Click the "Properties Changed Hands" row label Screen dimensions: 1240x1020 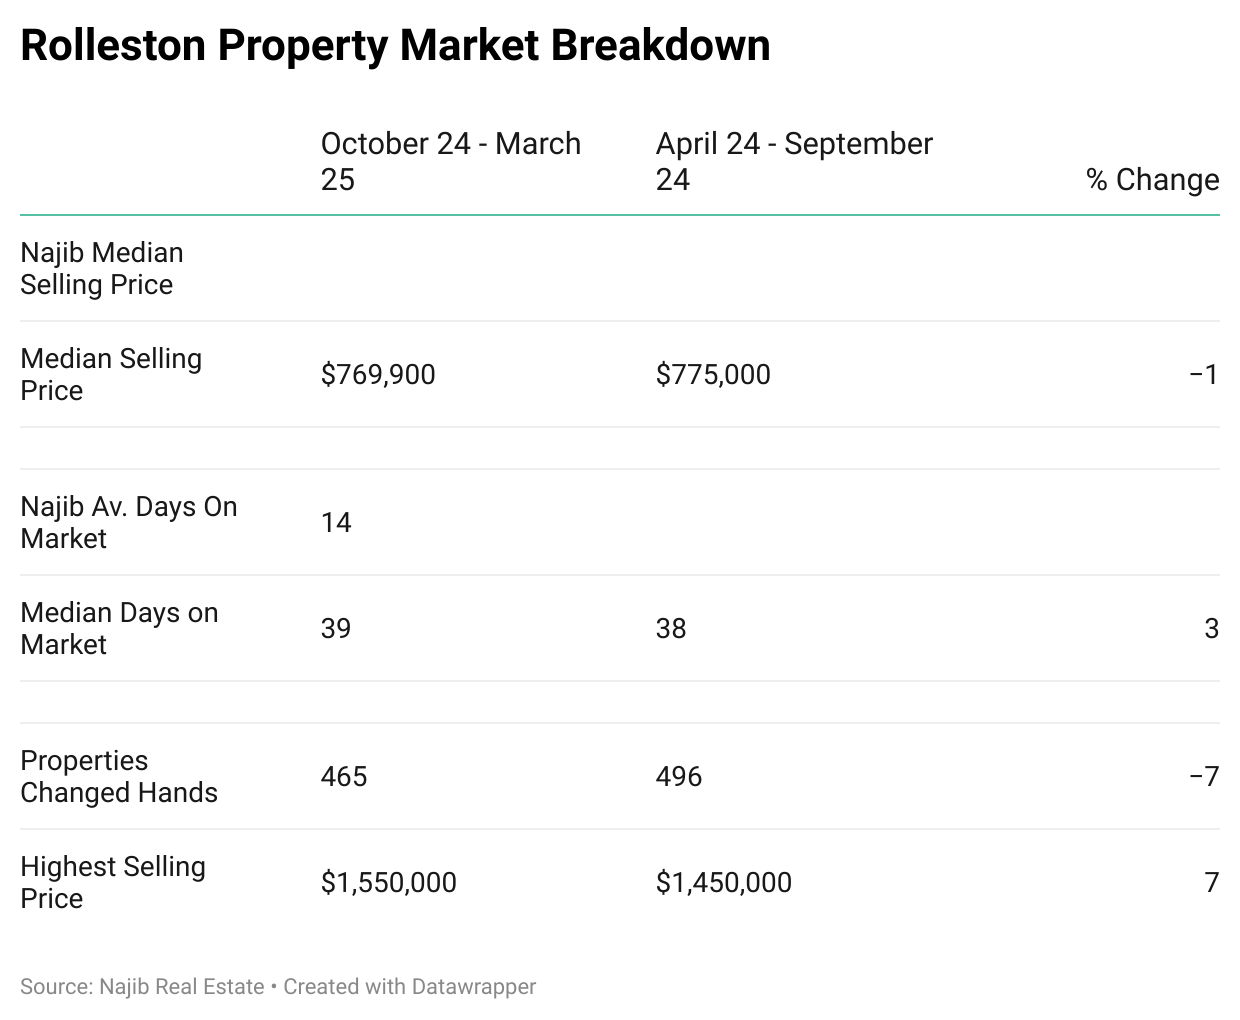point(118,776)
